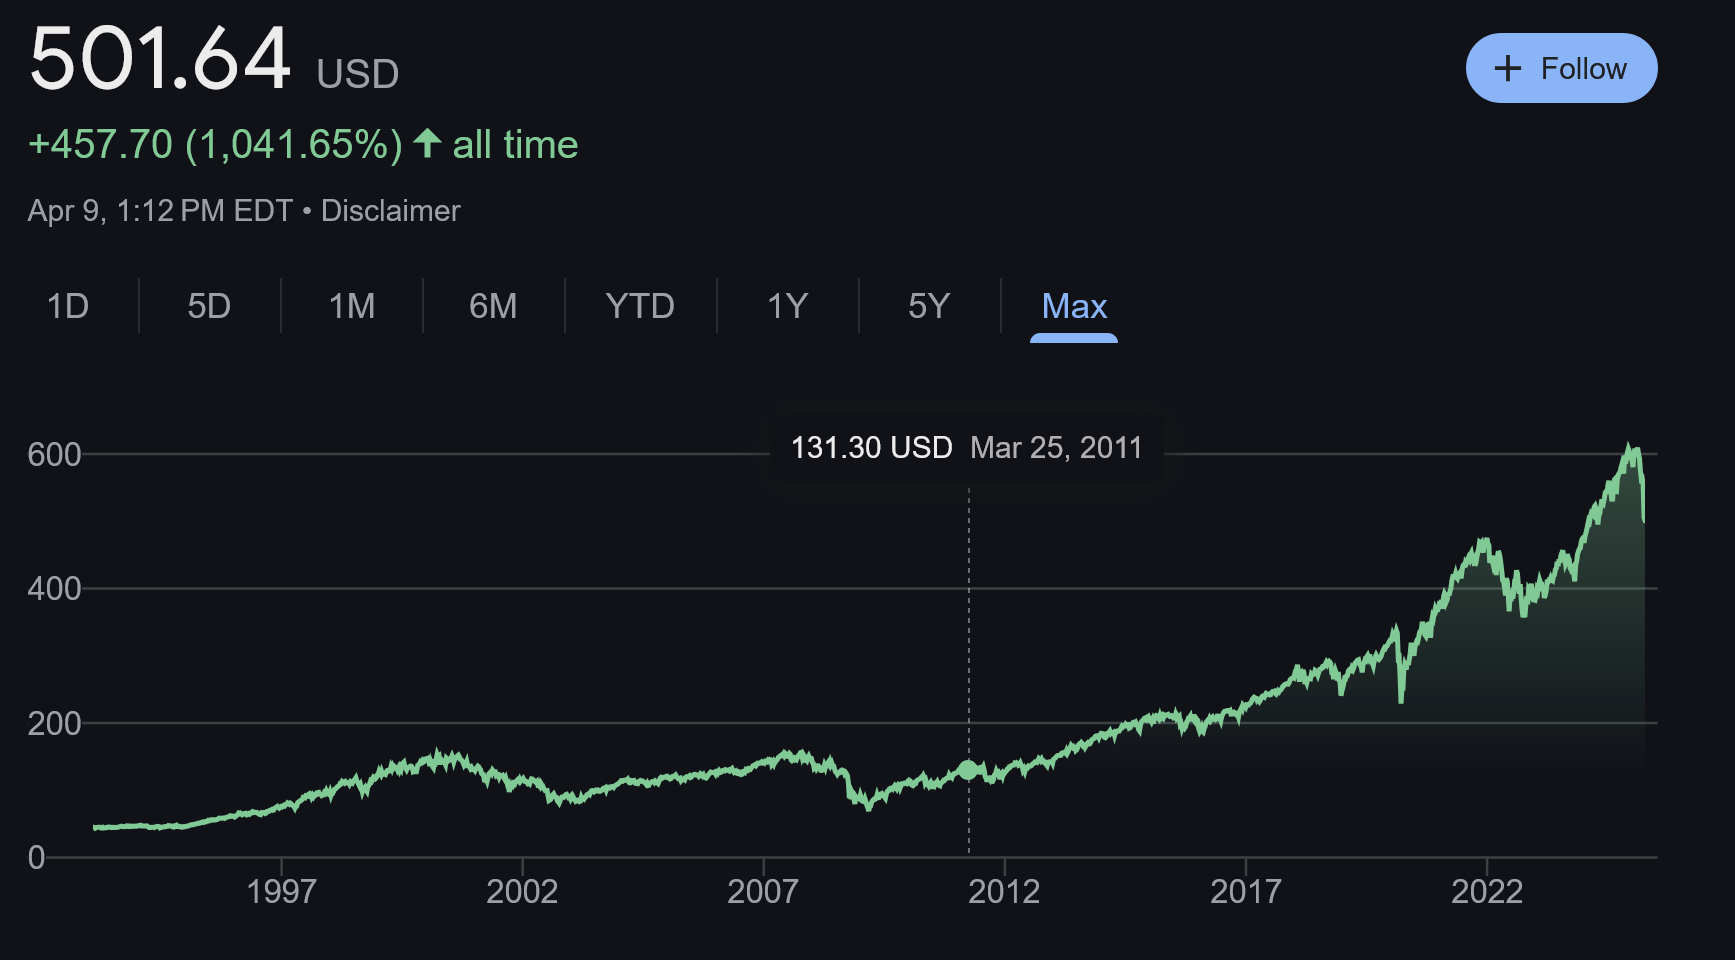Open the 5Y range tab
The width and height of the screenshot is (1735, 960).
(929, 306)
